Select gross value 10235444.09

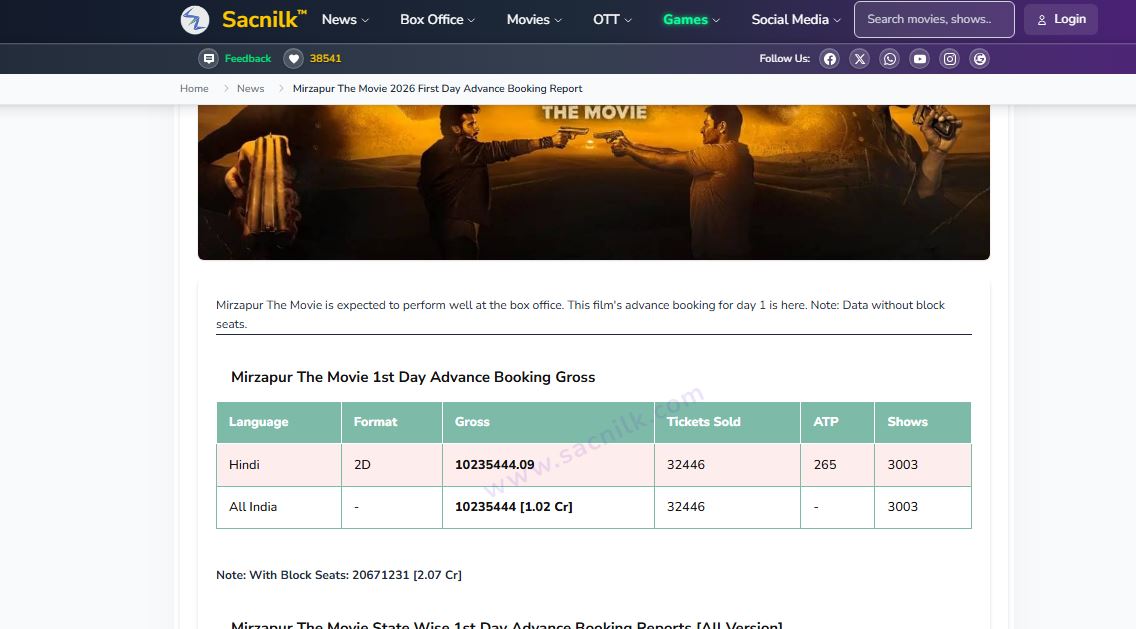495,465
